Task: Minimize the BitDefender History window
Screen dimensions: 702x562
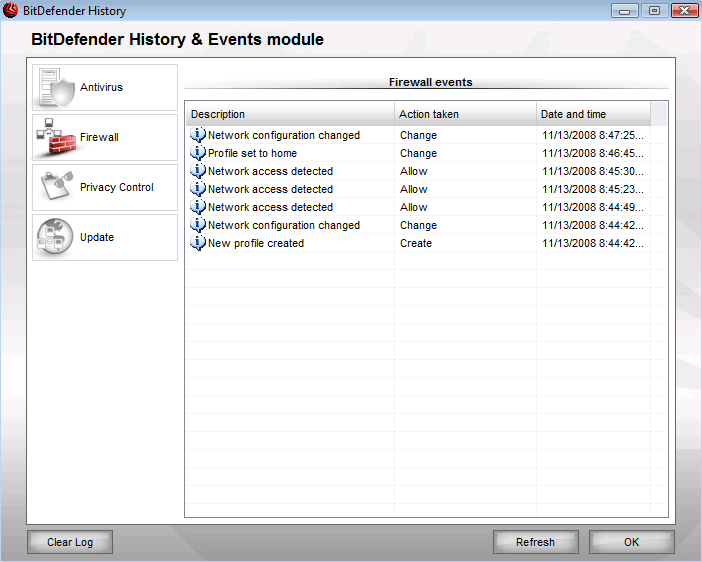Action: [625, 11]
